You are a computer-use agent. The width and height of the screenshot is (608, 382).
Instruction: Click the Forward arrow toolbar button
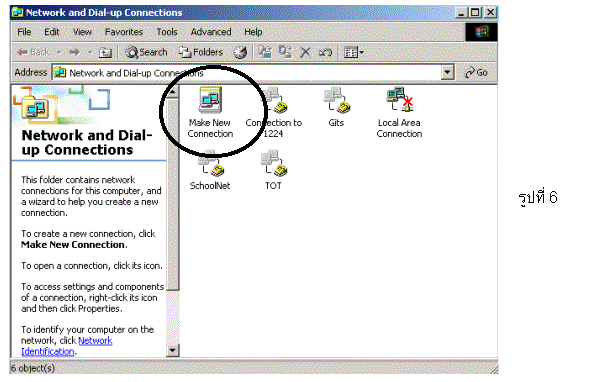click(74, 52)
